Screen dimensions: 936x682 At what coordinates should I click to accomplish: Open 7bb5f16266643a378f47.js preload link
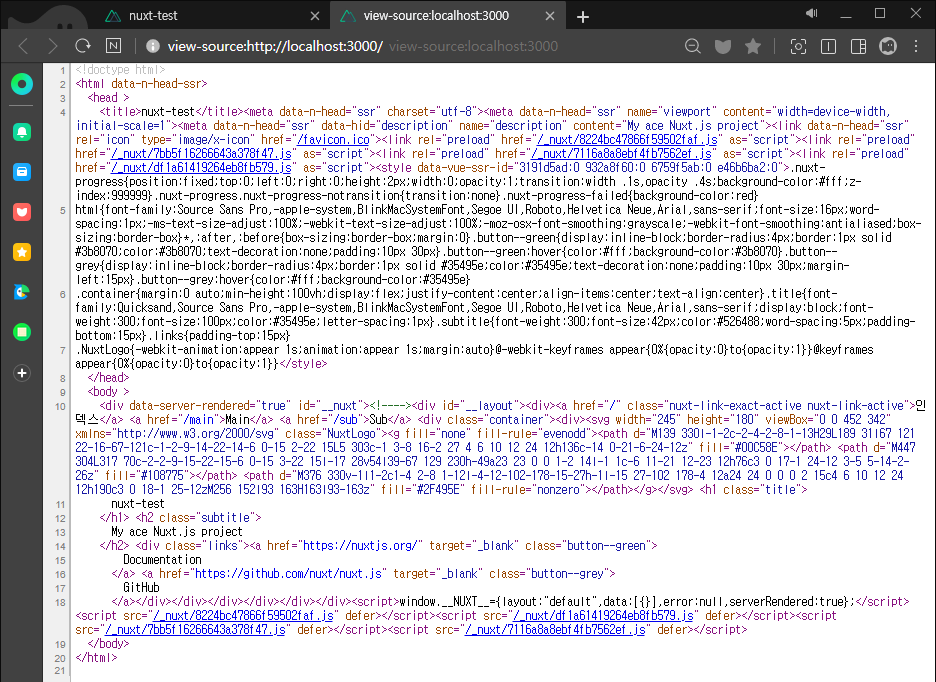[201, 153]
